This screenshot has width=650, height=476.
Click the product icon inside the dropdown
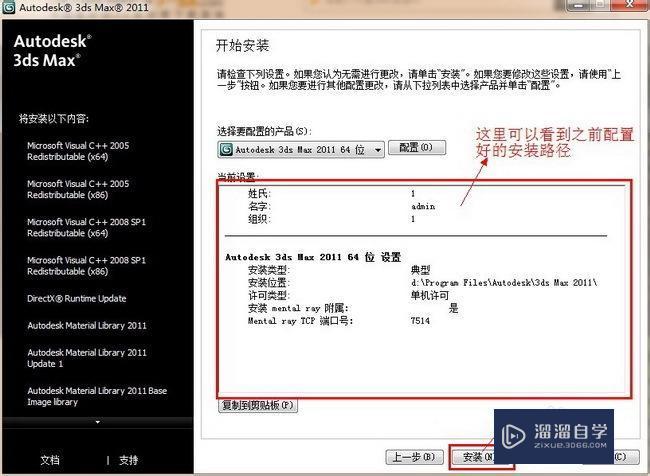coord(226,149)
